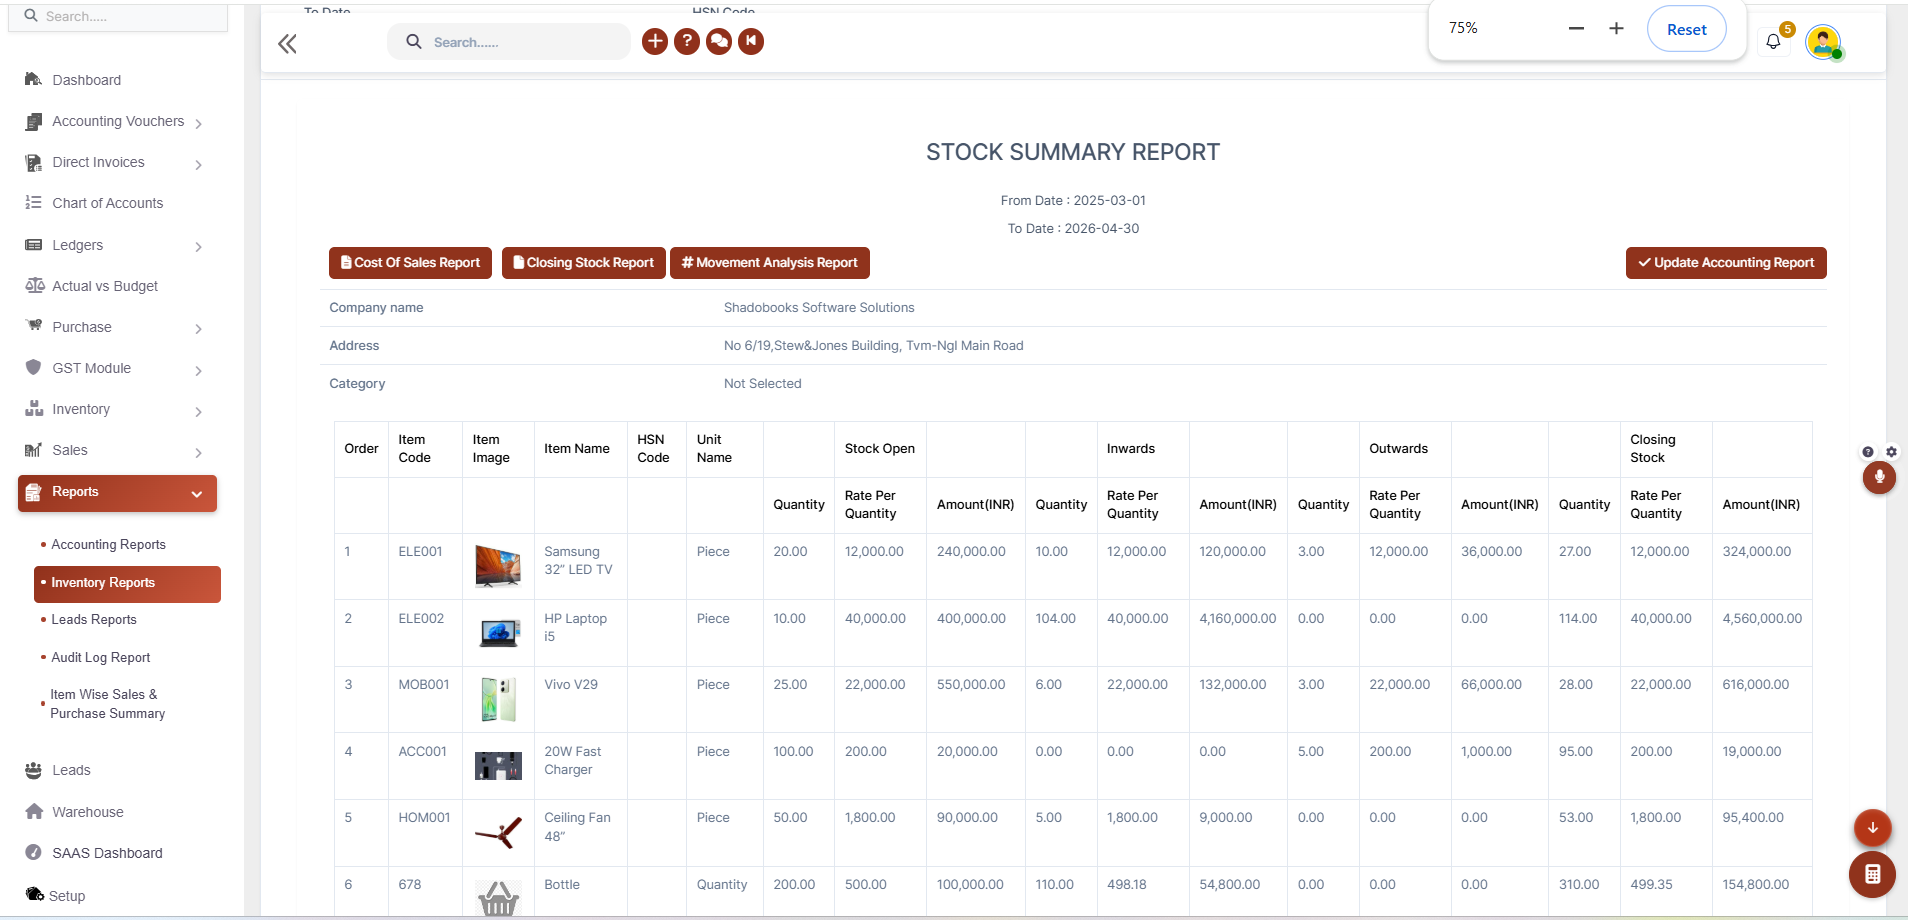1908x920 pixels.
Task: Decrease zoom with the minus button
Action: (1576, 28)
